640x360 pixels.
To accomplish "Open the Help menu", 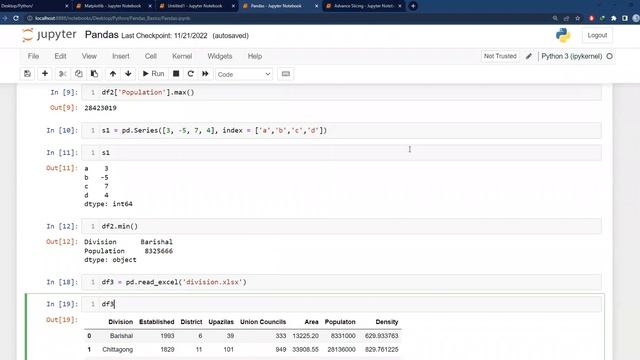I will point(255,56).
